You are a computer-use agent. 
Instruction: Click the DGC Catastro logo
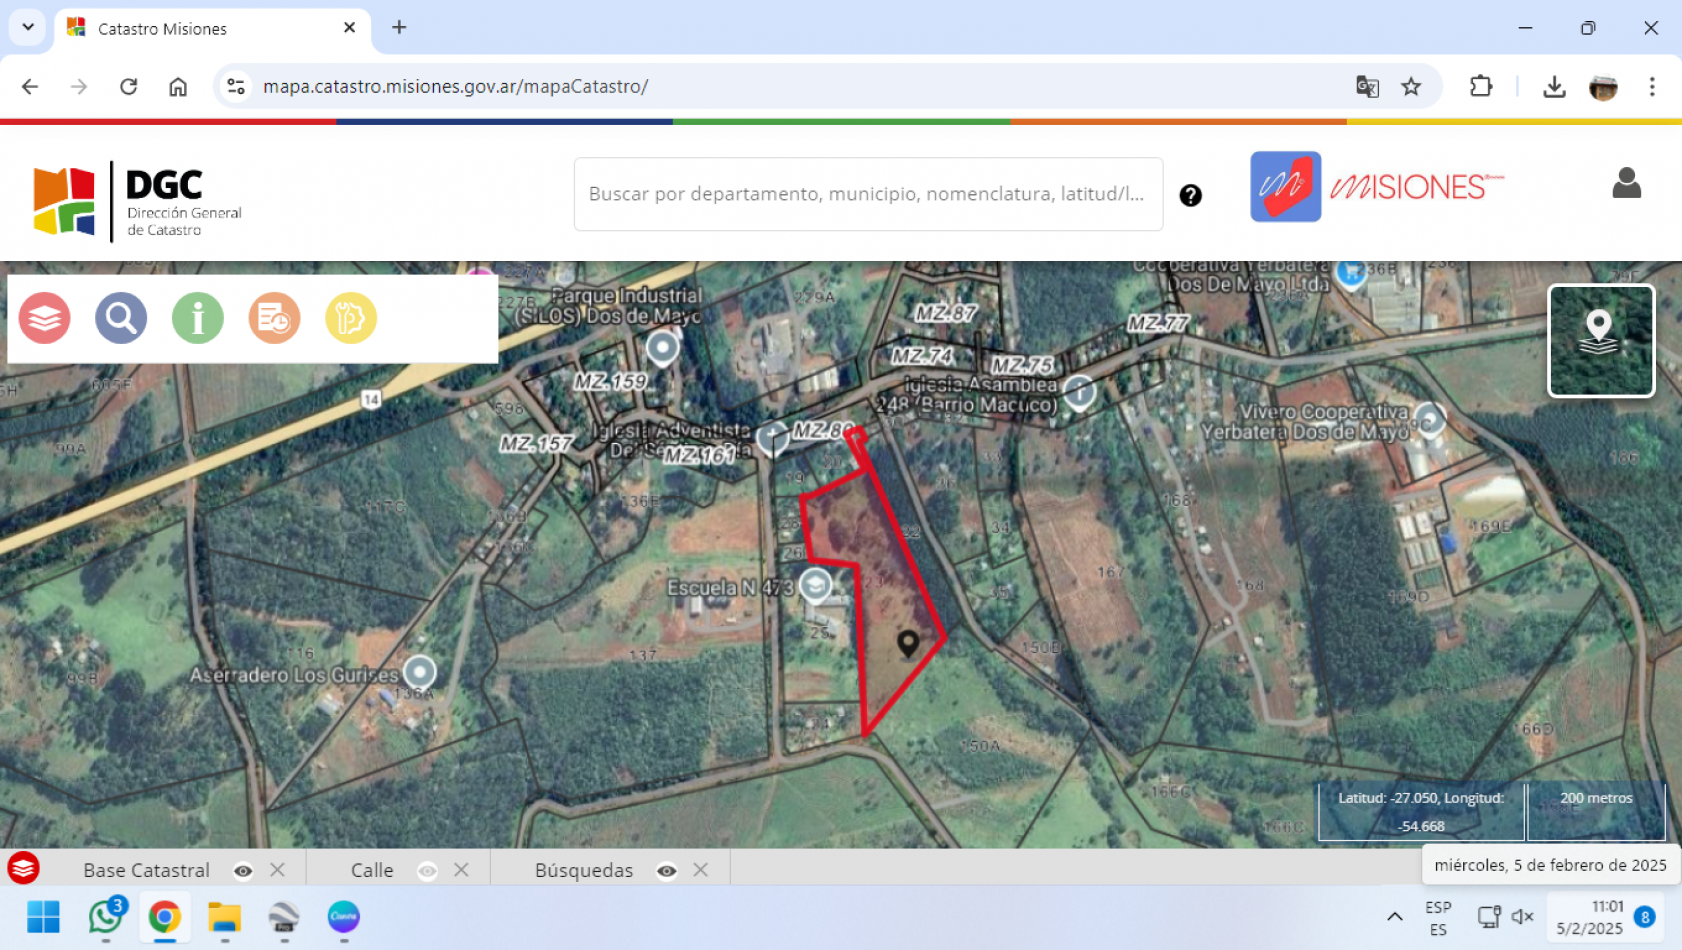[138, 201]
